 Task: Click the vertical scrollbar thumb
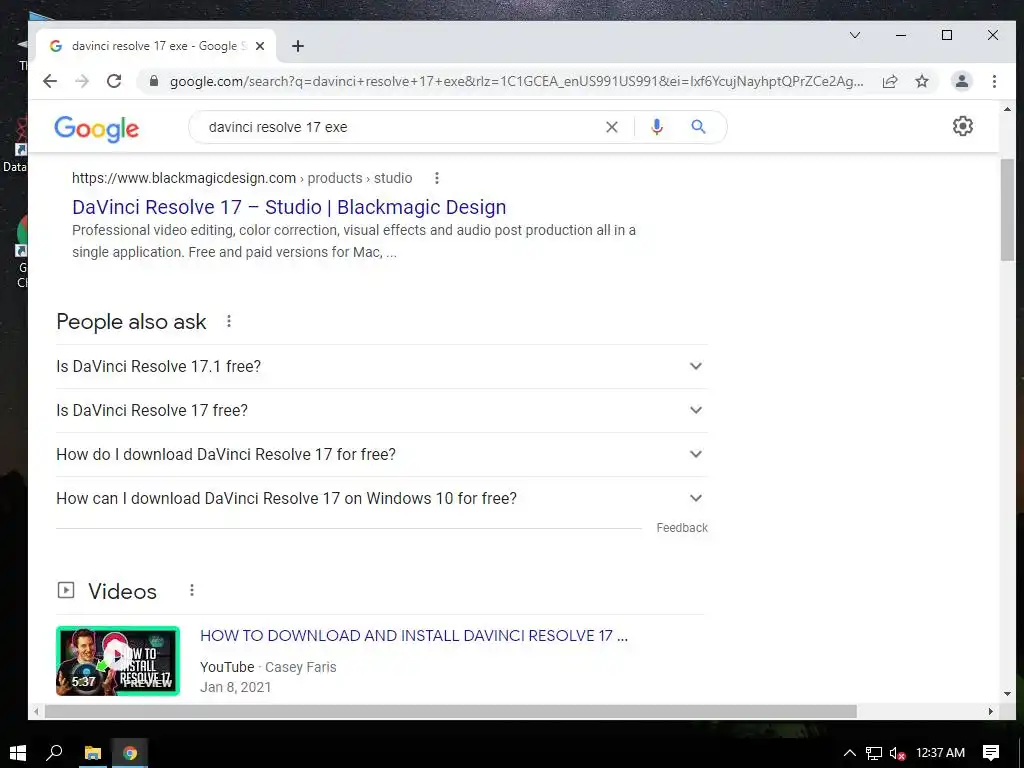tap(1007, 209)
